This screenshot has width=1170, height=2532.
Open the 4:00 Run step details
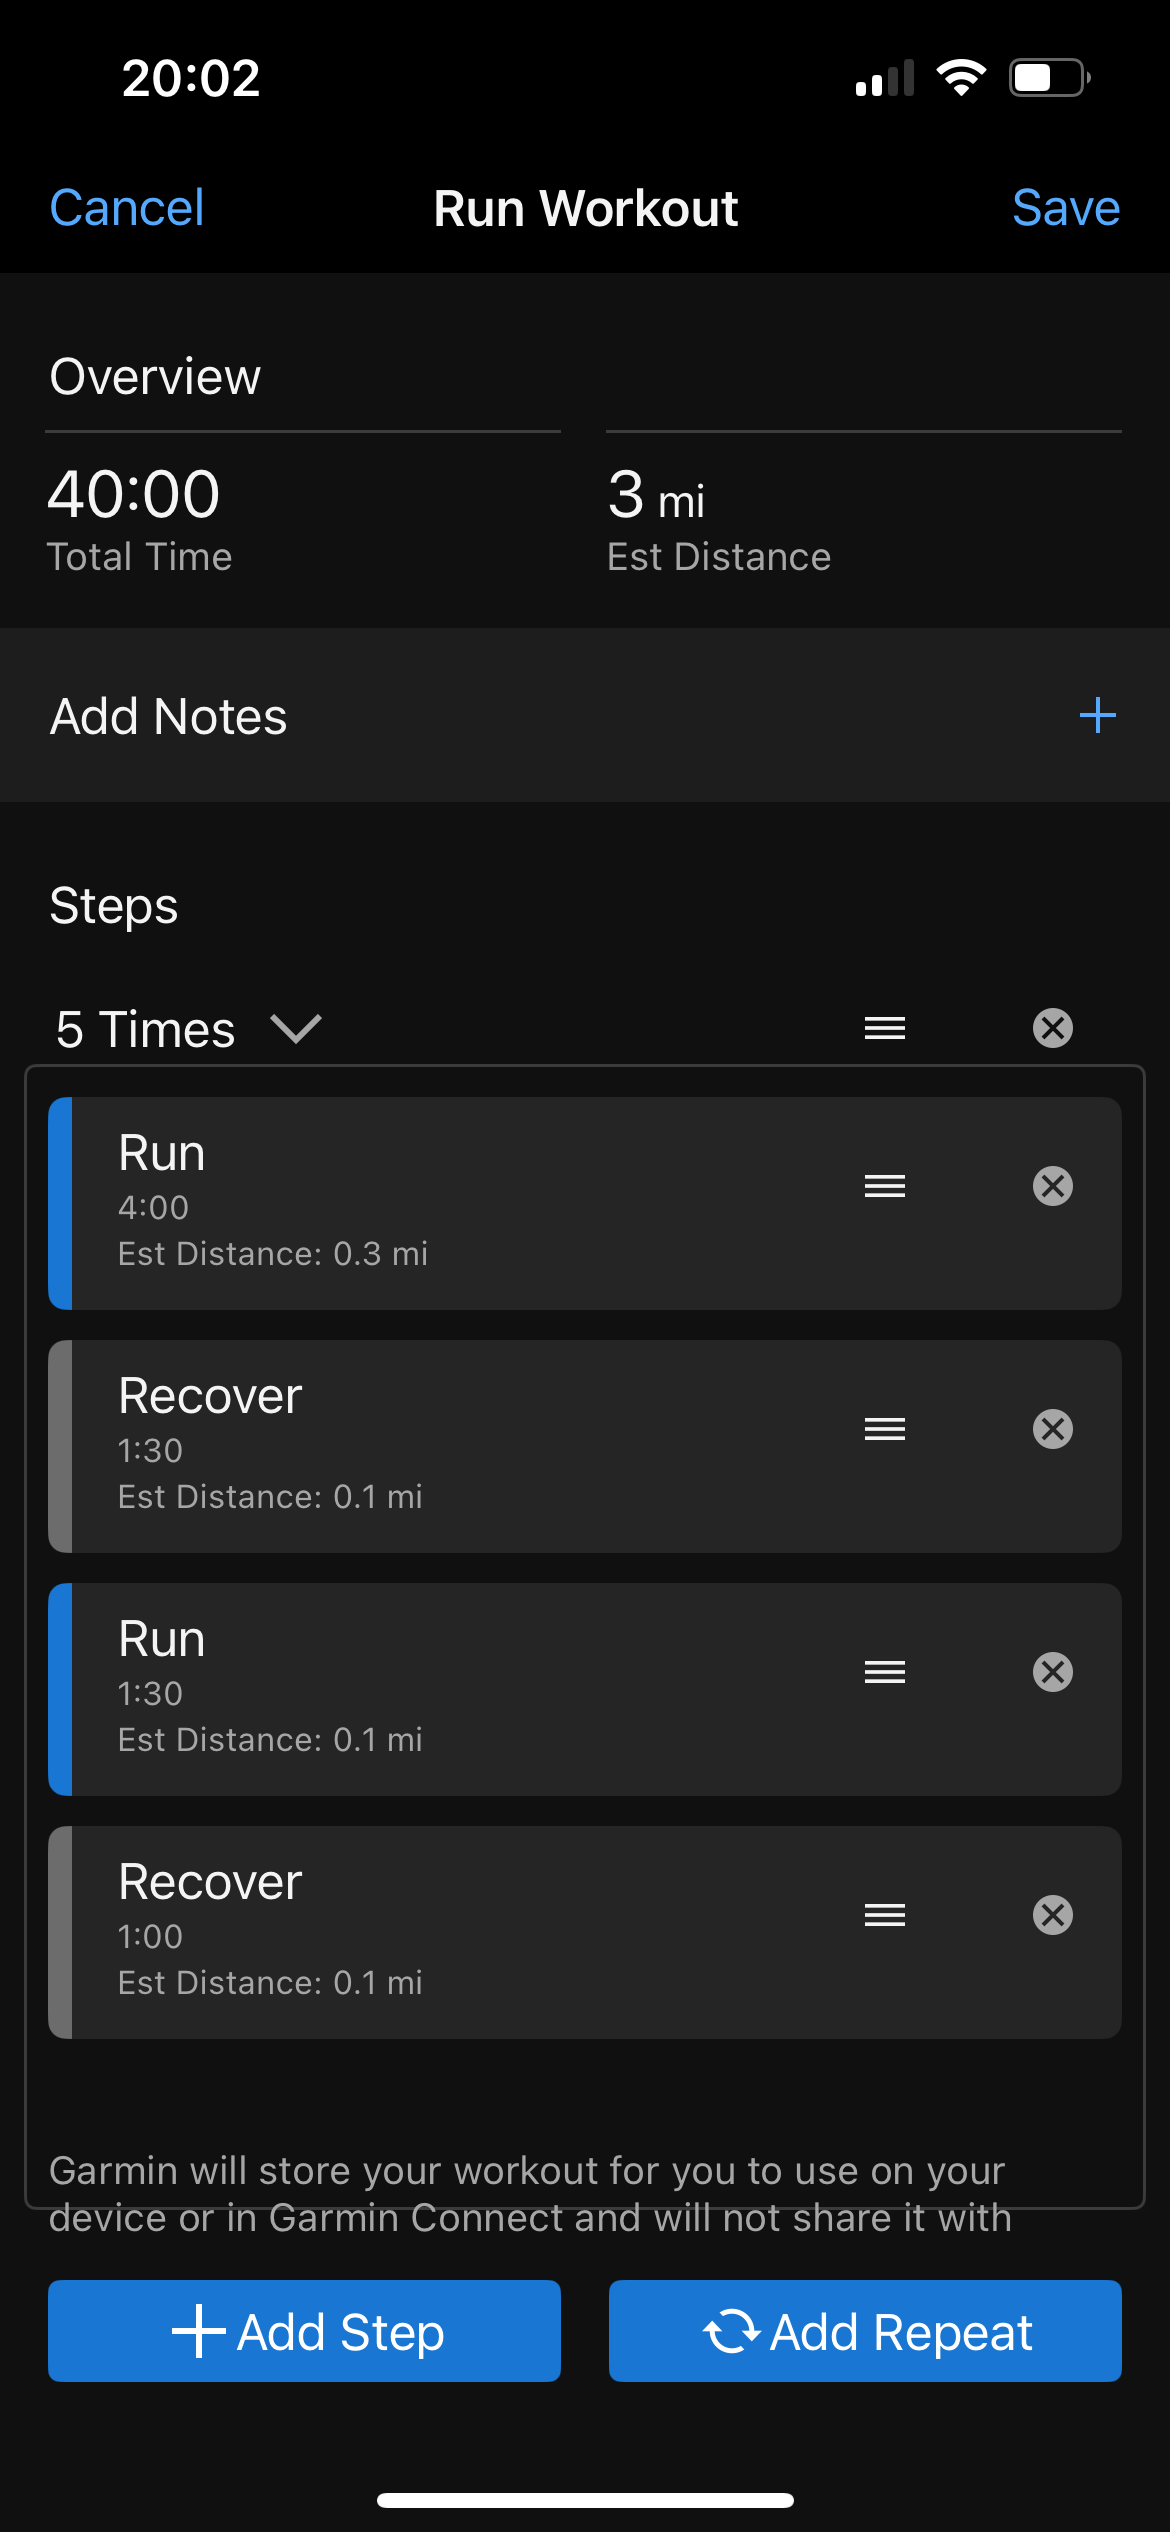(x=400, y=1203)
